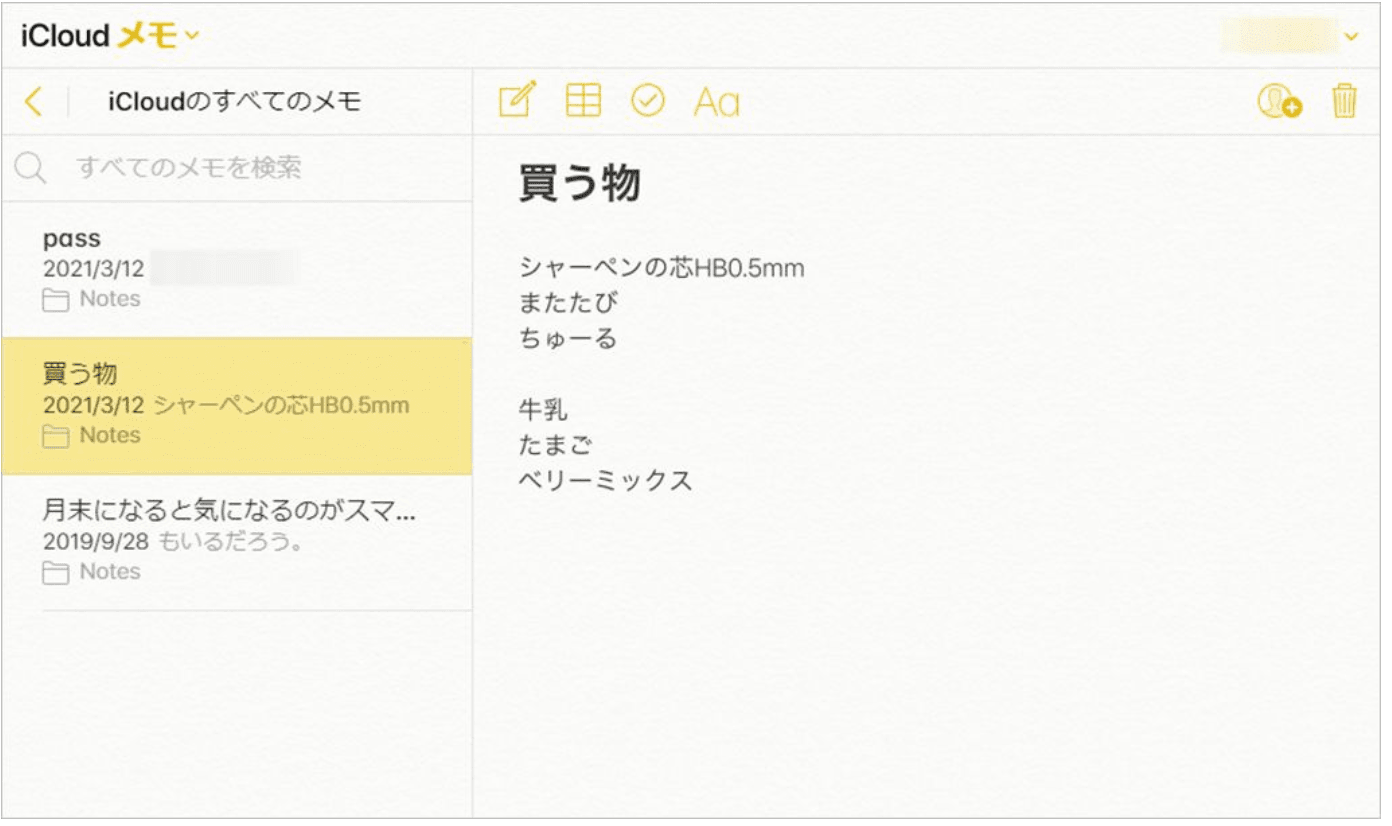Click the iCloudのすべてのメモ folder title
The height and width of the screenshot is (826, 1392).
point(234,102)
